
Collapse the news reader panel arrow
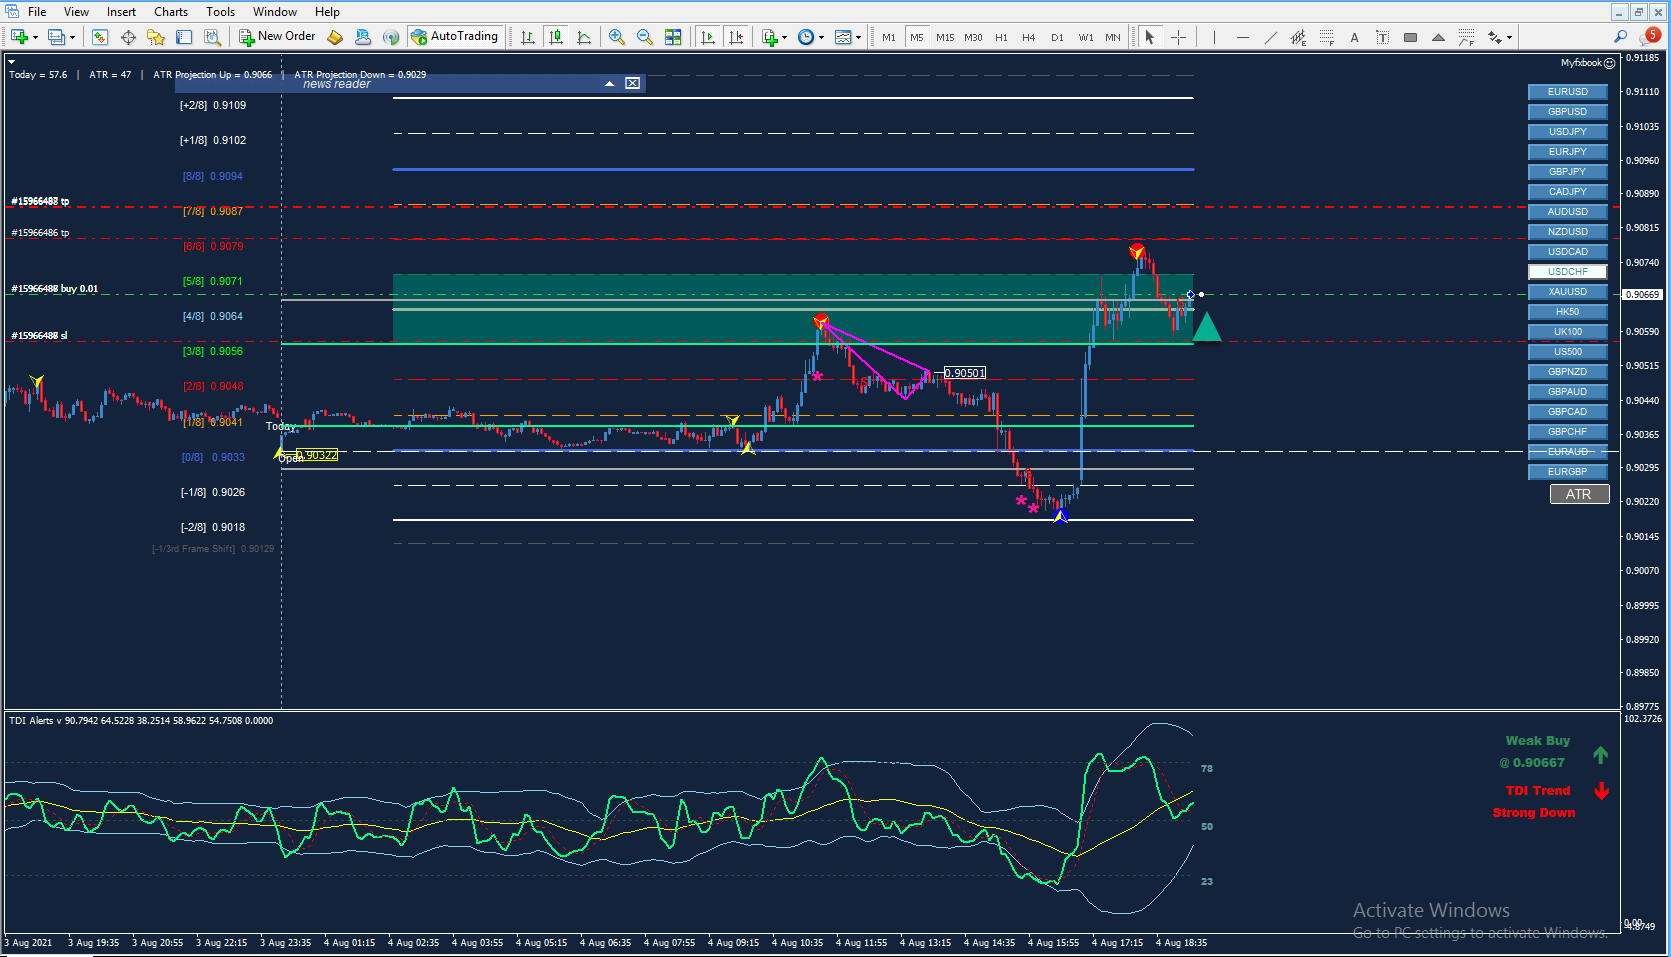click(609, 83)
